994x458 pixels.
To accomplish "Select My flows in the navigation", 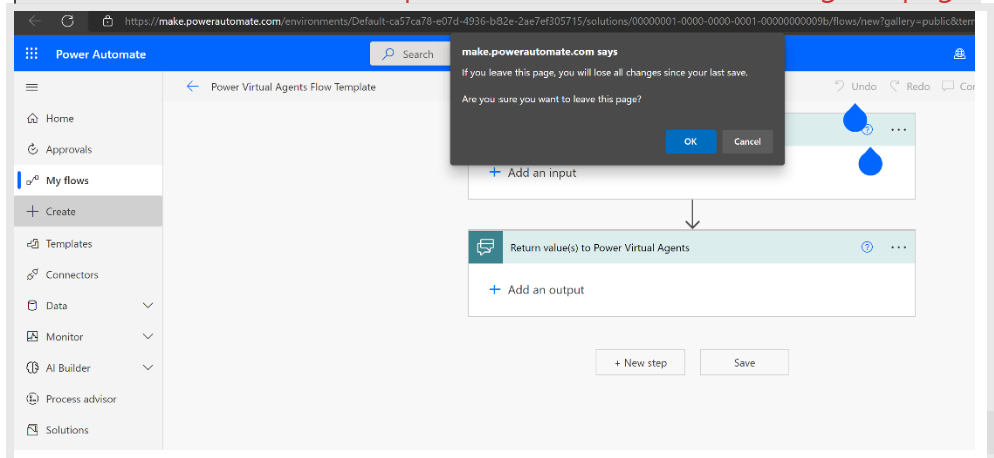I will pyautogui.click(x=88, y=181).
